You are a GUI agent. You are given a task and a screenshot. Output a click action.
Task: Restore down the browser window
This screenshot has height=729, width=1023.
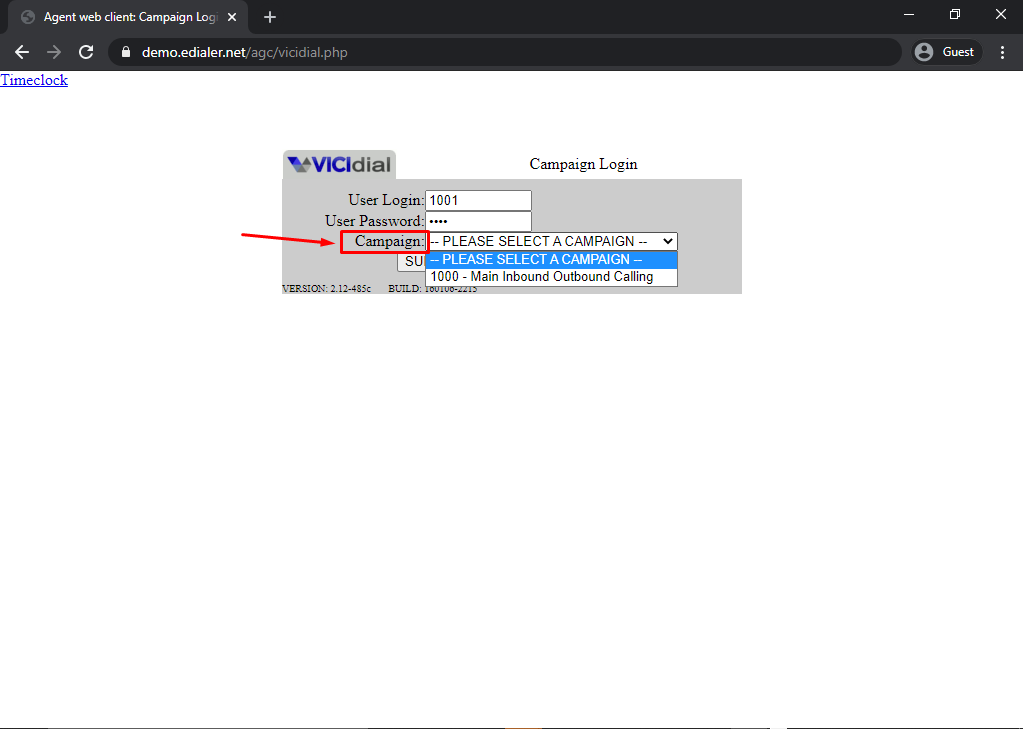(x=954, y=14)
